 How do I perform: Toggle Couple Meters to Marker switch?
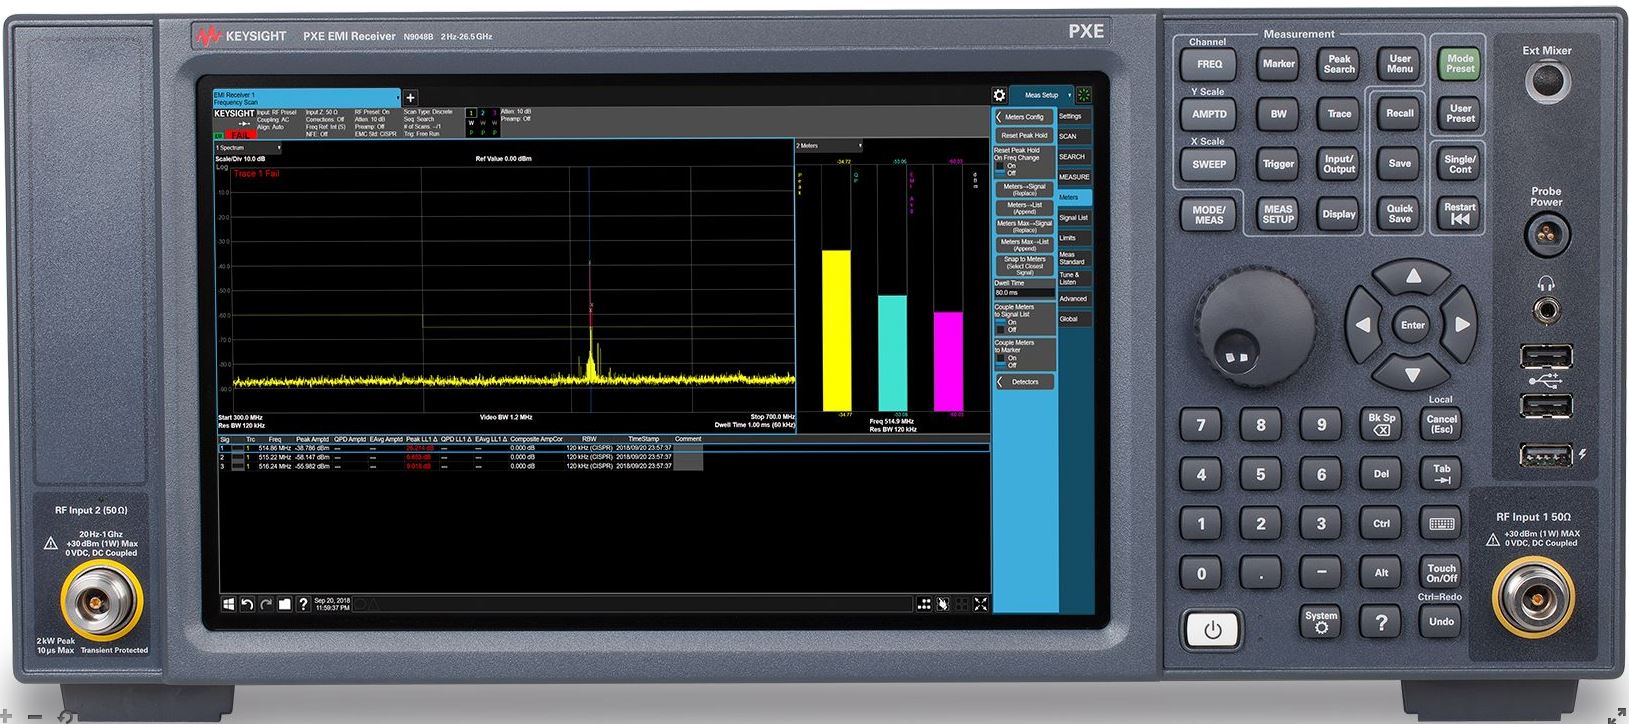coord(1000,361)
